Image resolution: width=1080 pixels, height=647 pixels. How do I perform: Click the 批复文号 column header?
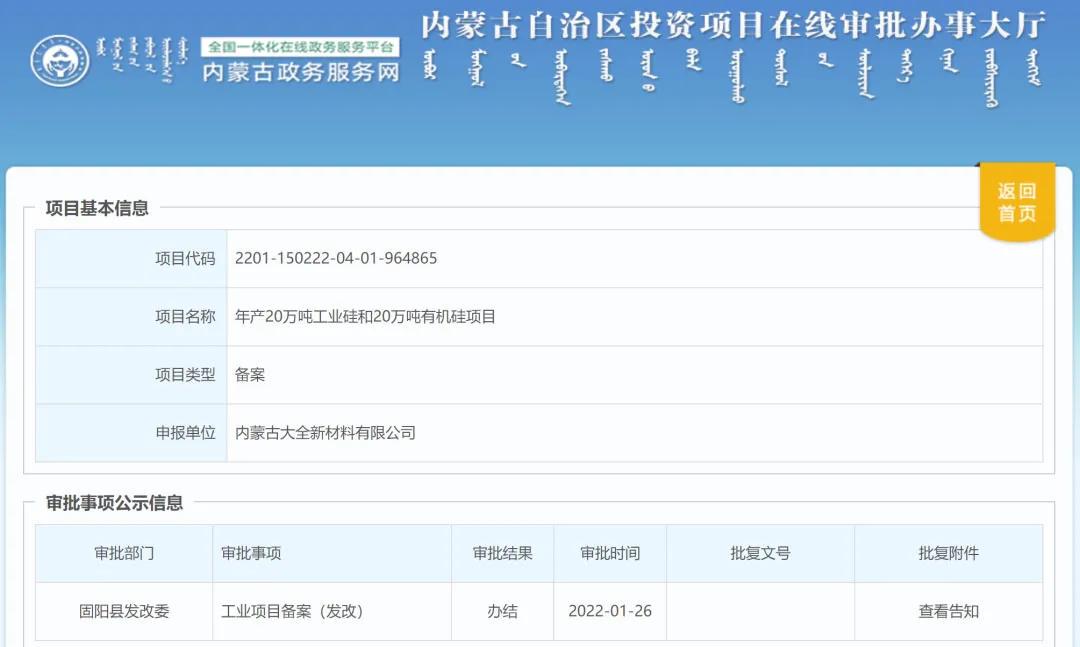click(760, 553)
